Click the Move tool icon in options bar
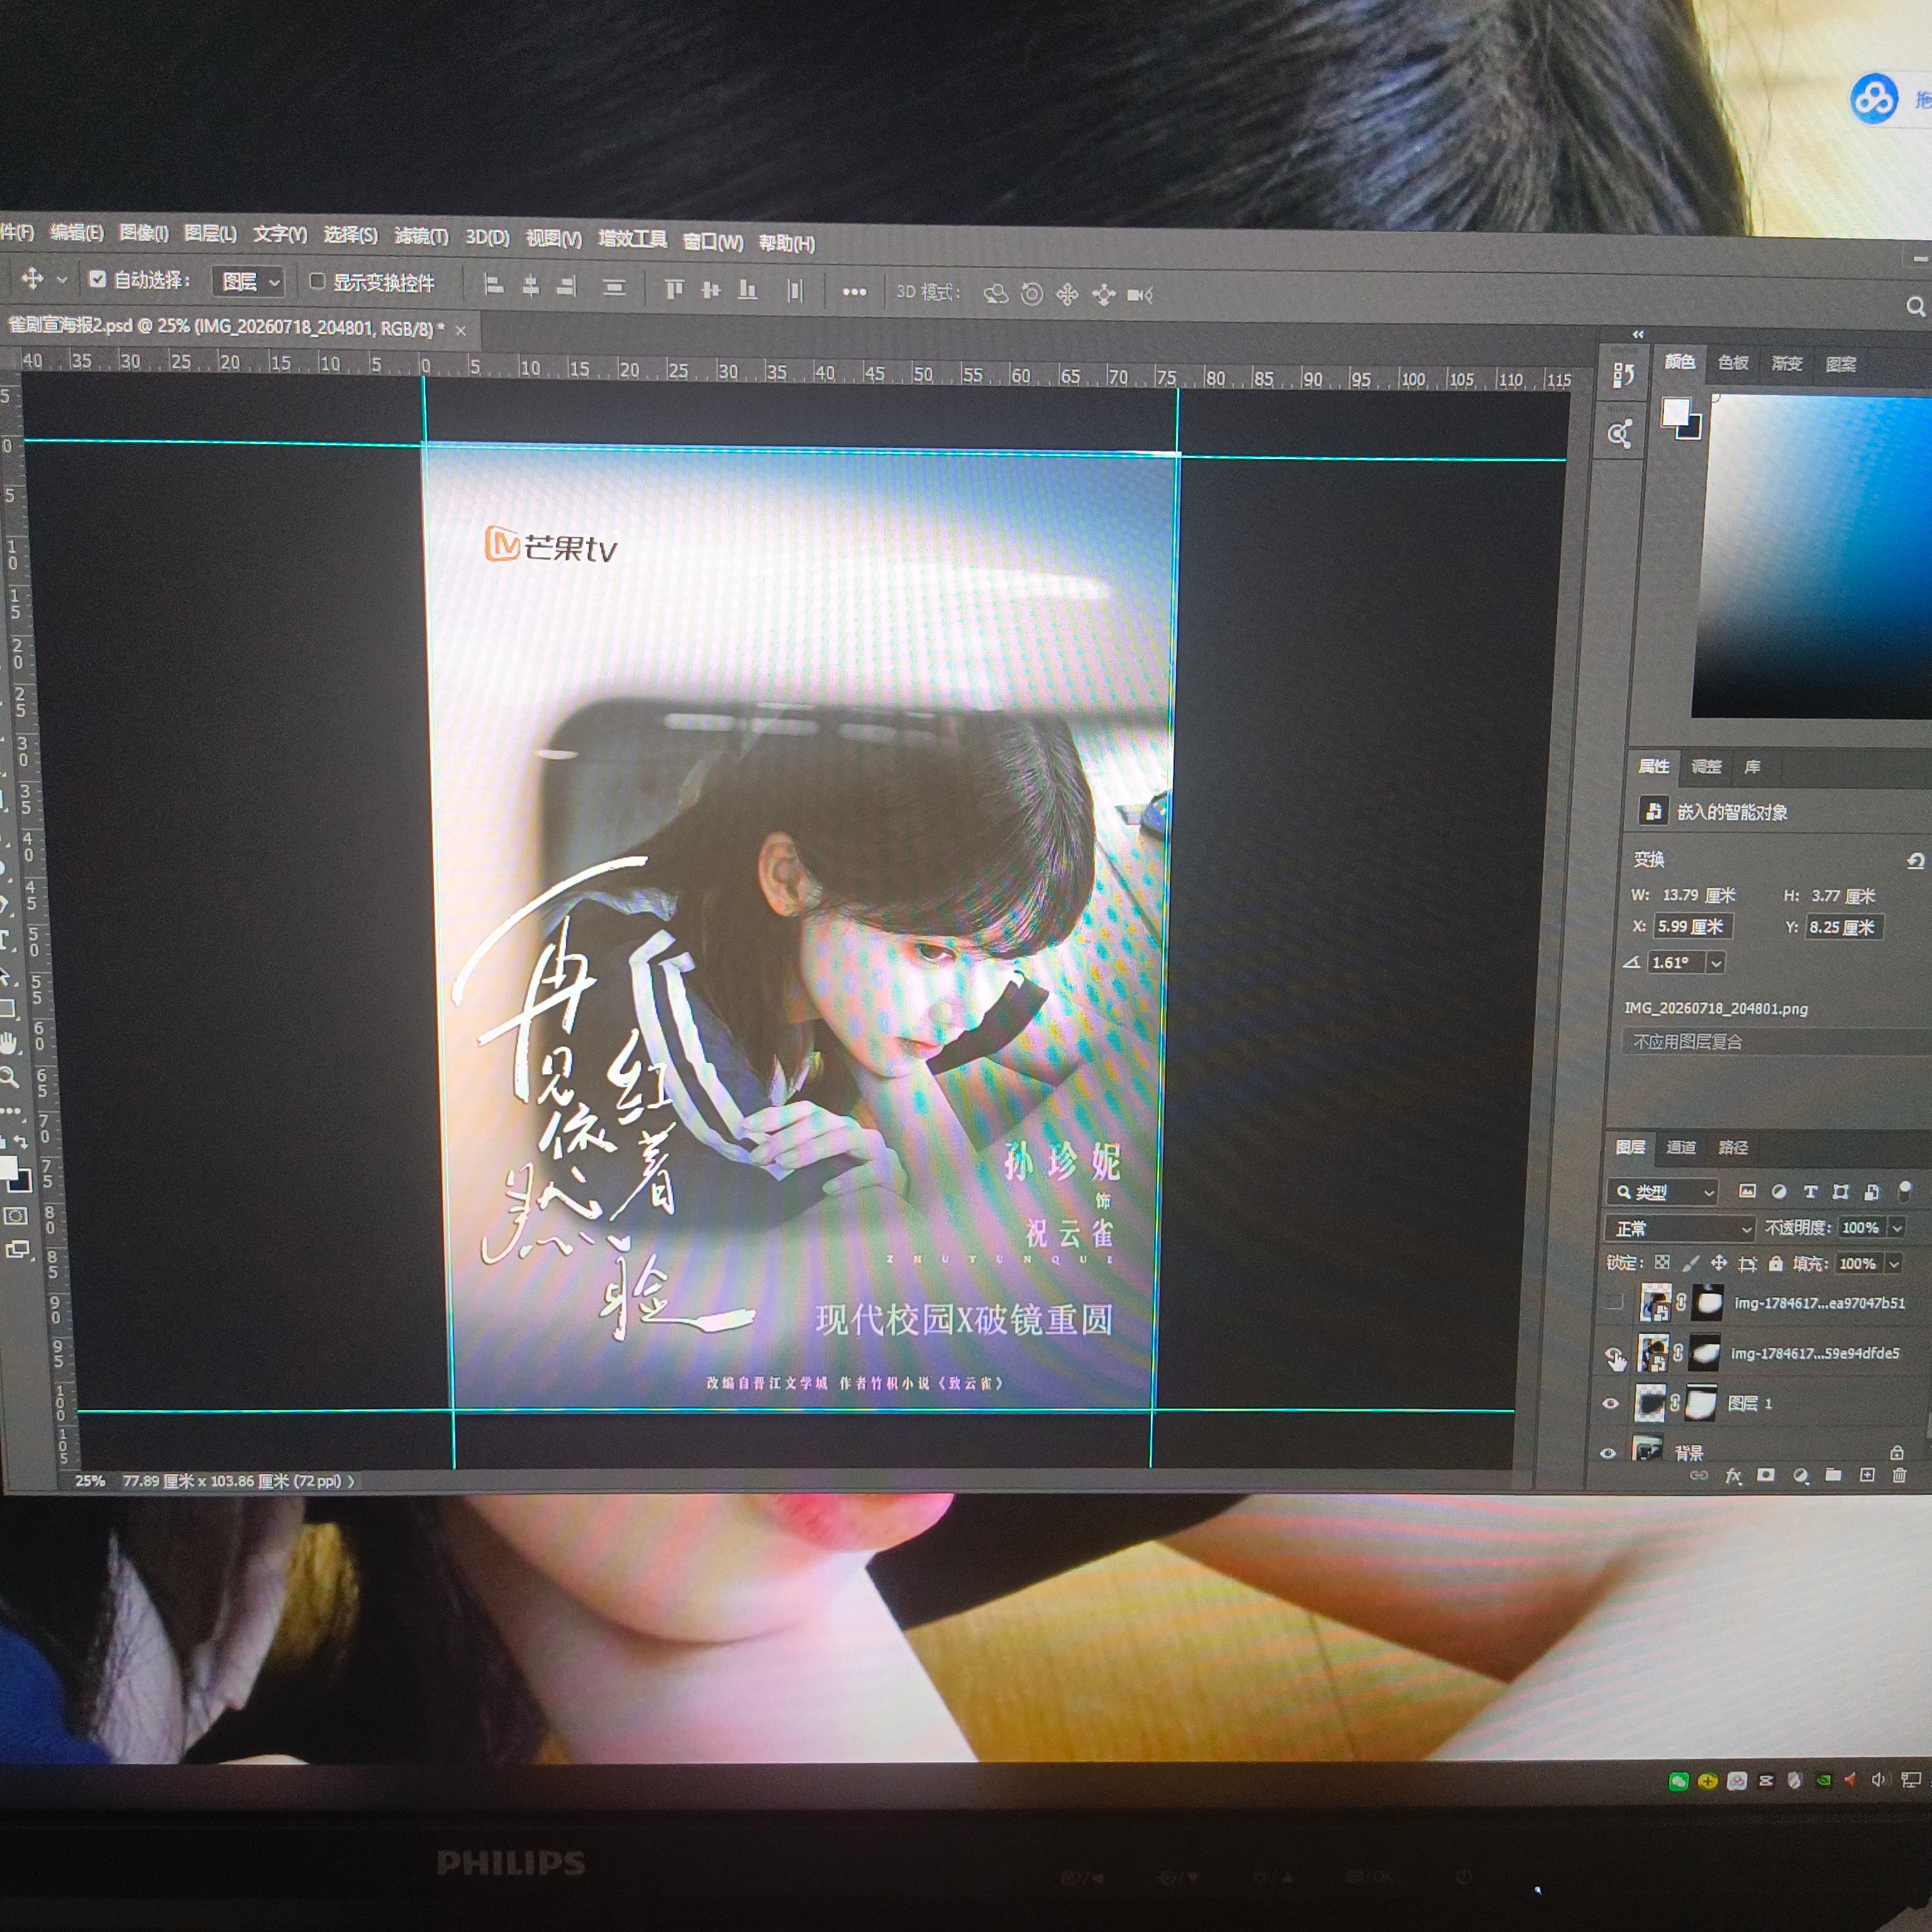 coord(32,278)
